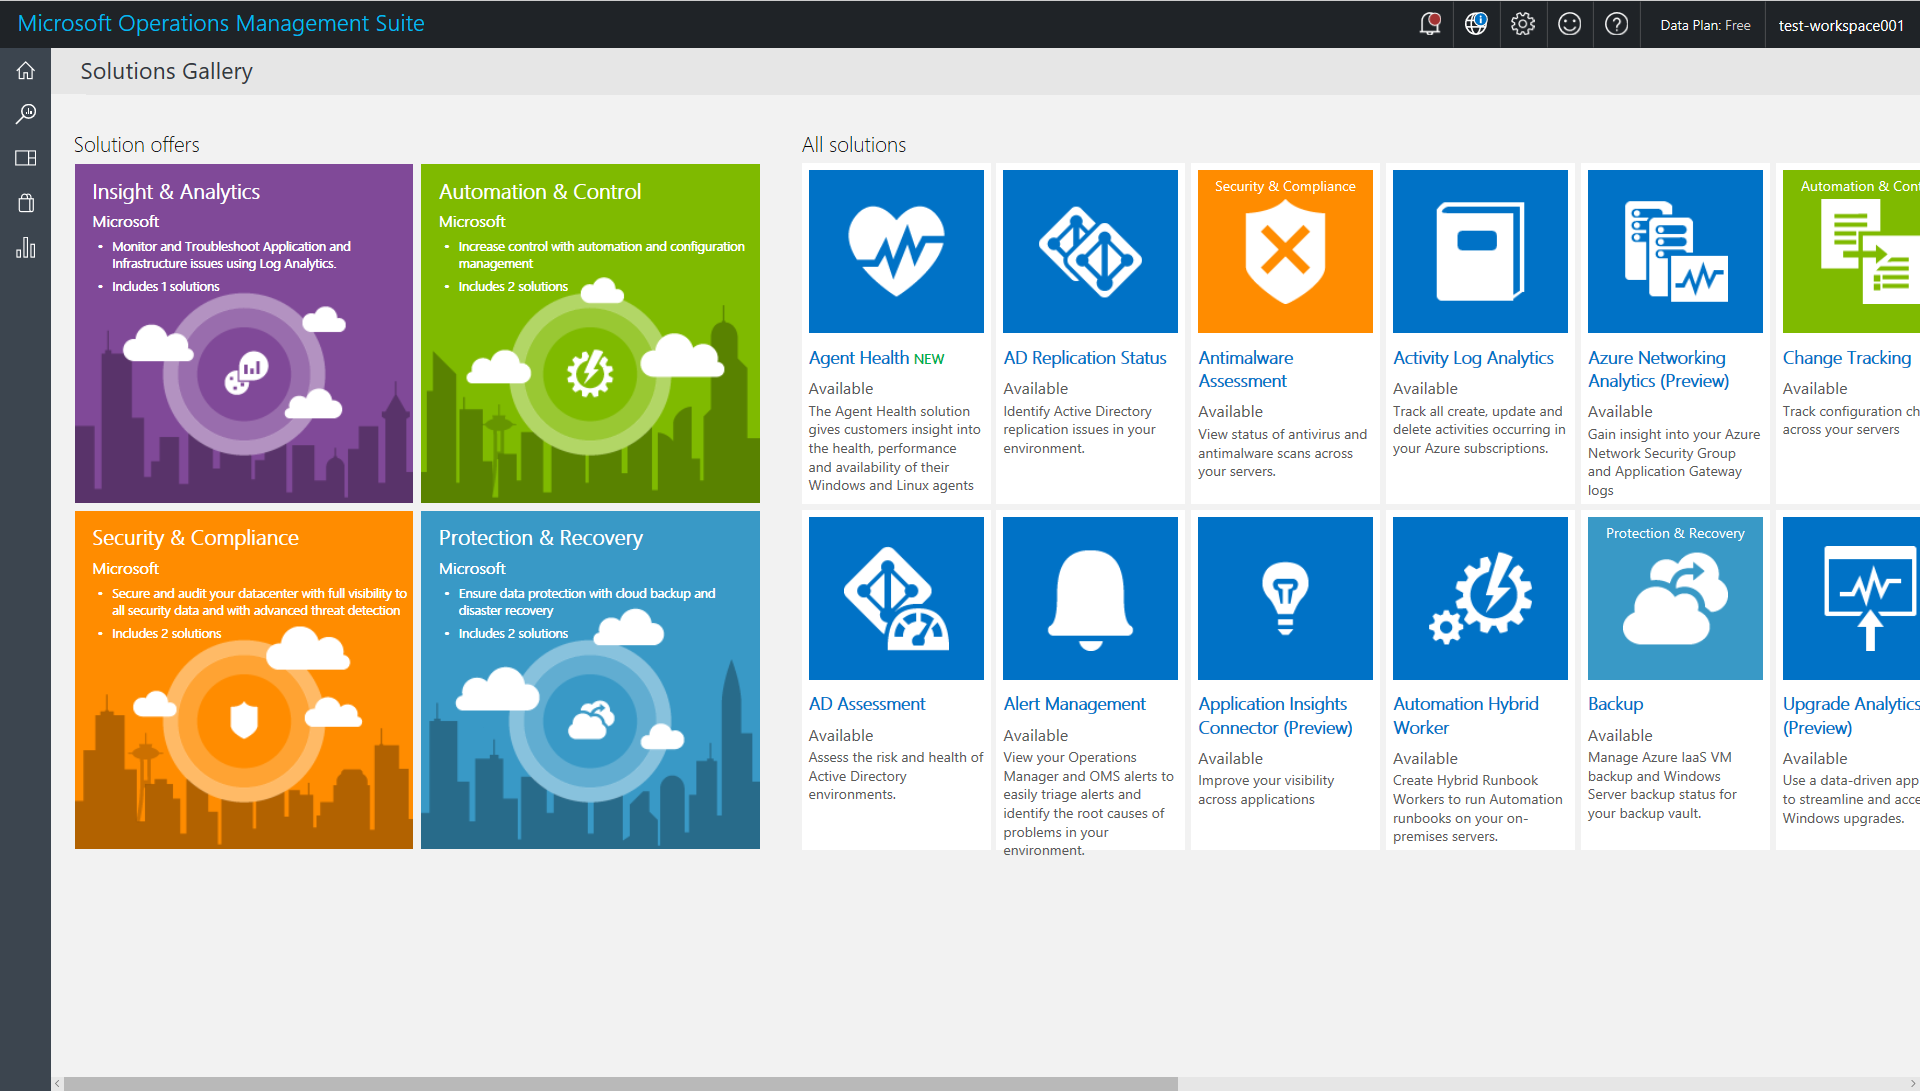Image resolution: width=1920 pixels, height=1091 pixels.
Task: Open Solutions Gallery shopping bag icon
Action: 26,203
